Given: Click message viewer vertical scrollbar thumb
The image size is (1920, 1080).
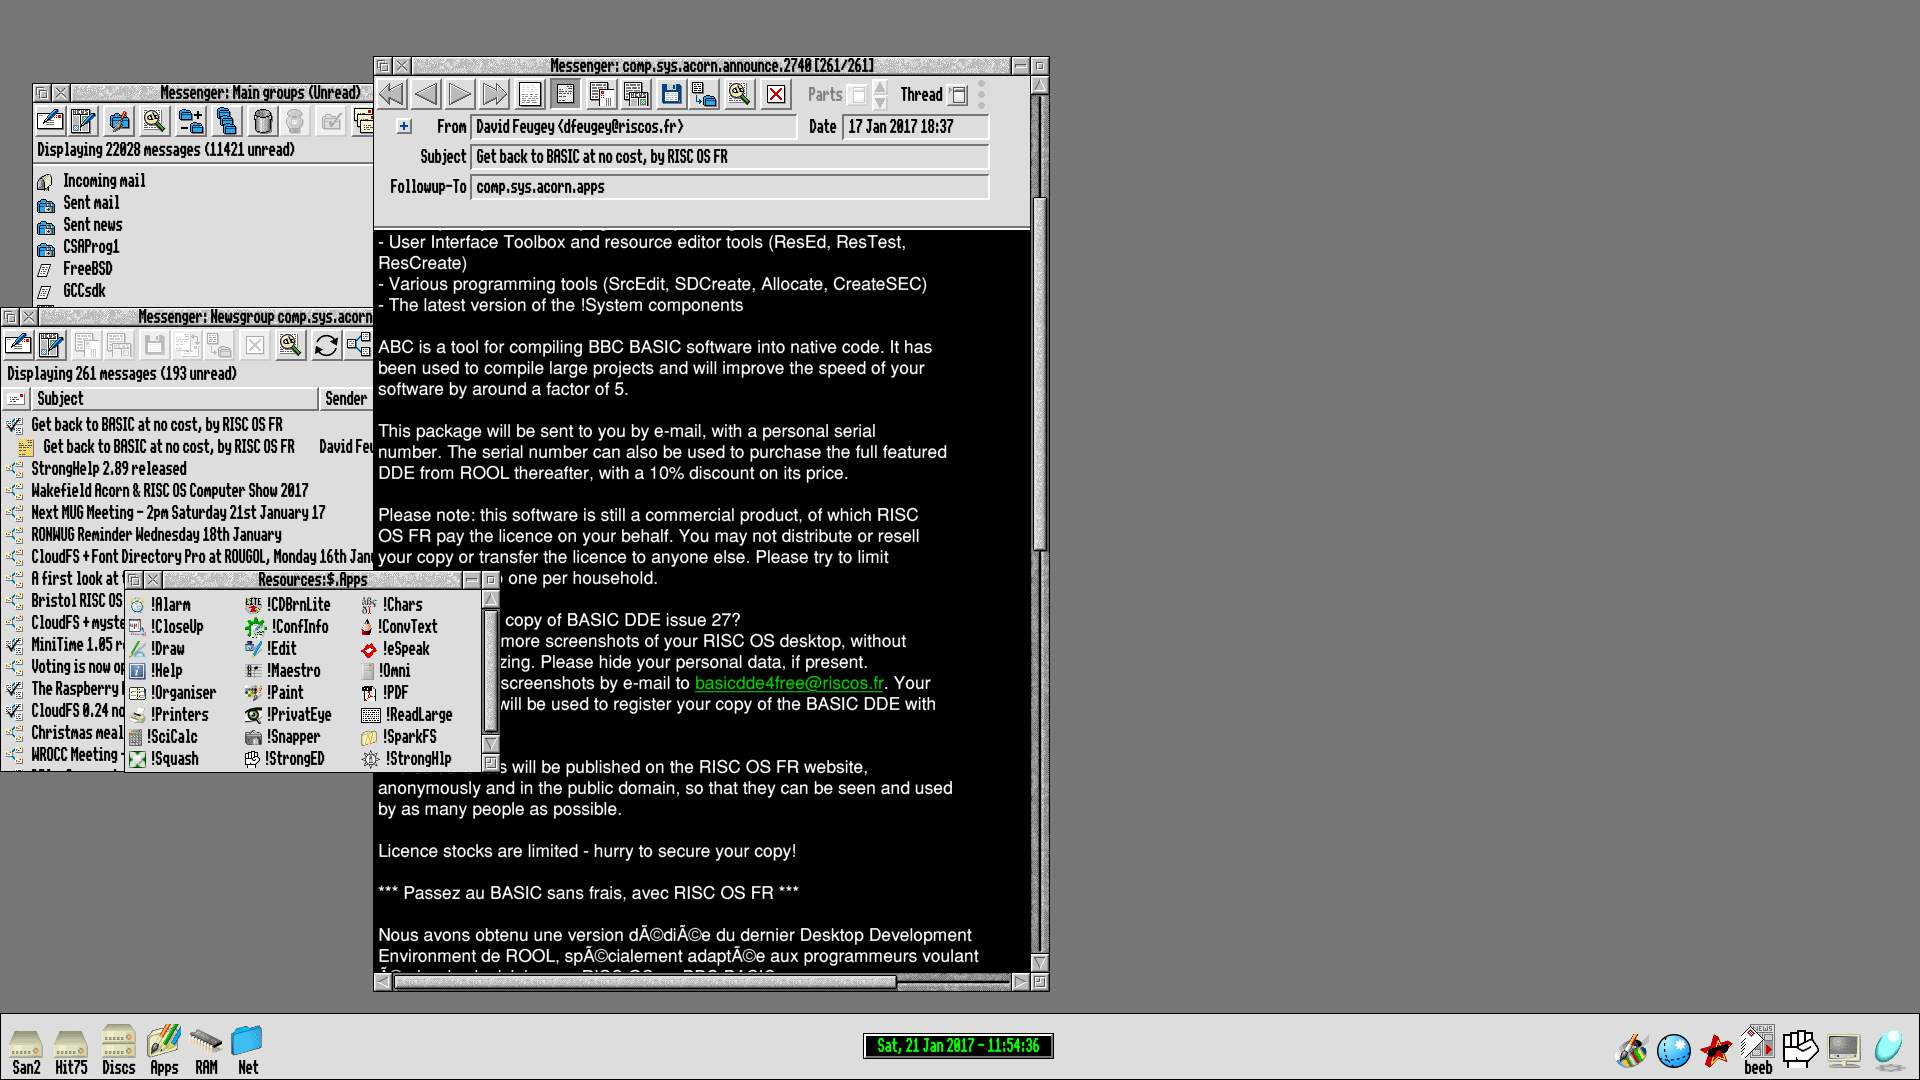Looking at the screenshot, I should [1039, 372].
